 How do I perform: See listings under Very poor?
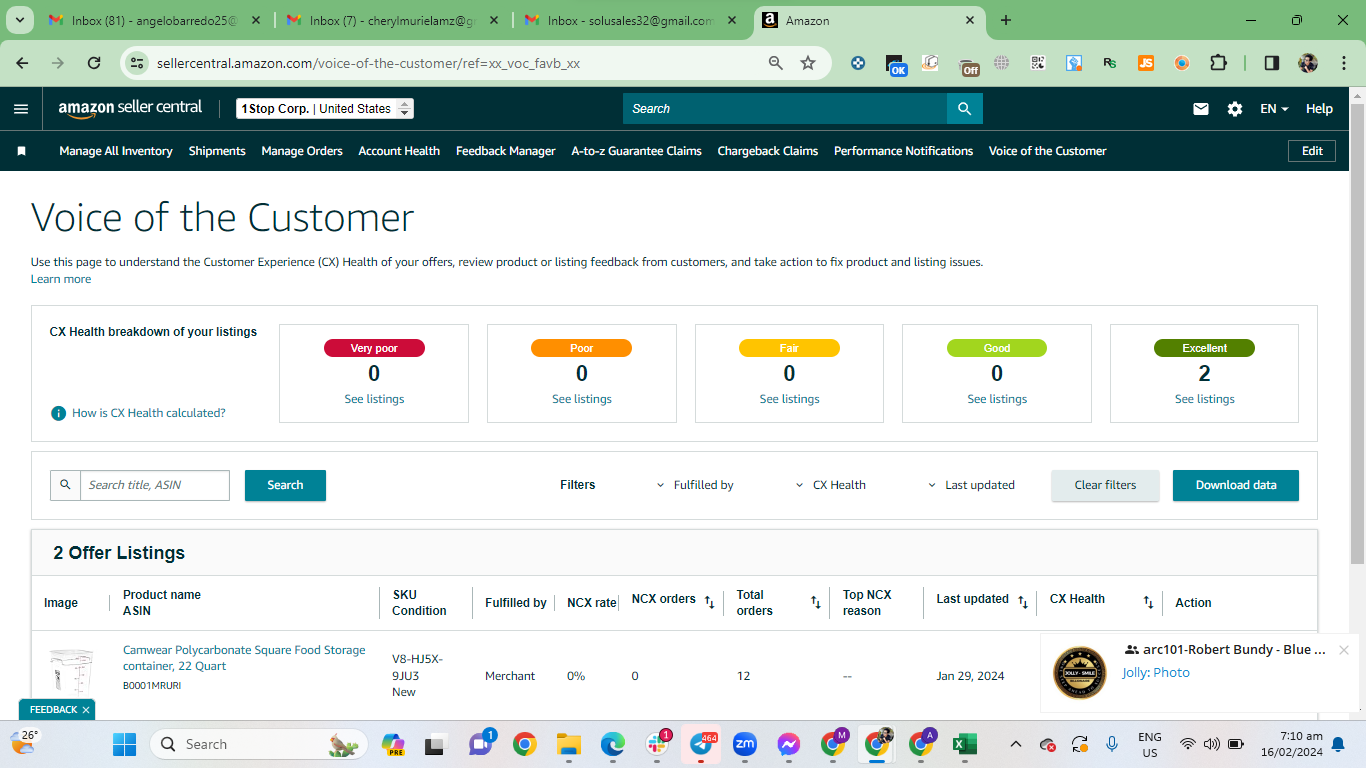pos(374,399)
